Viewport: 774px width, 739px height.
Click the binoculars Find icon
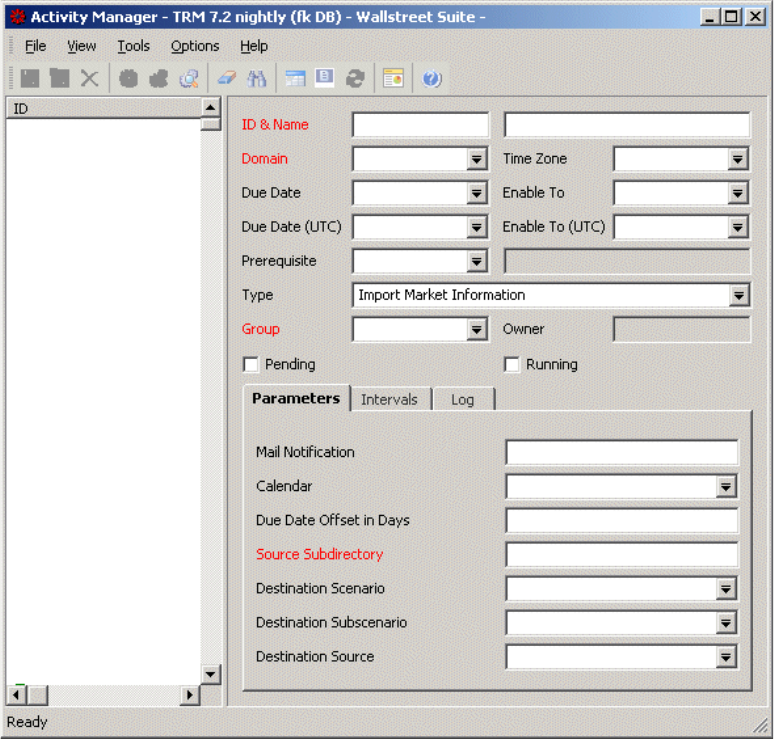pos(257,78)
